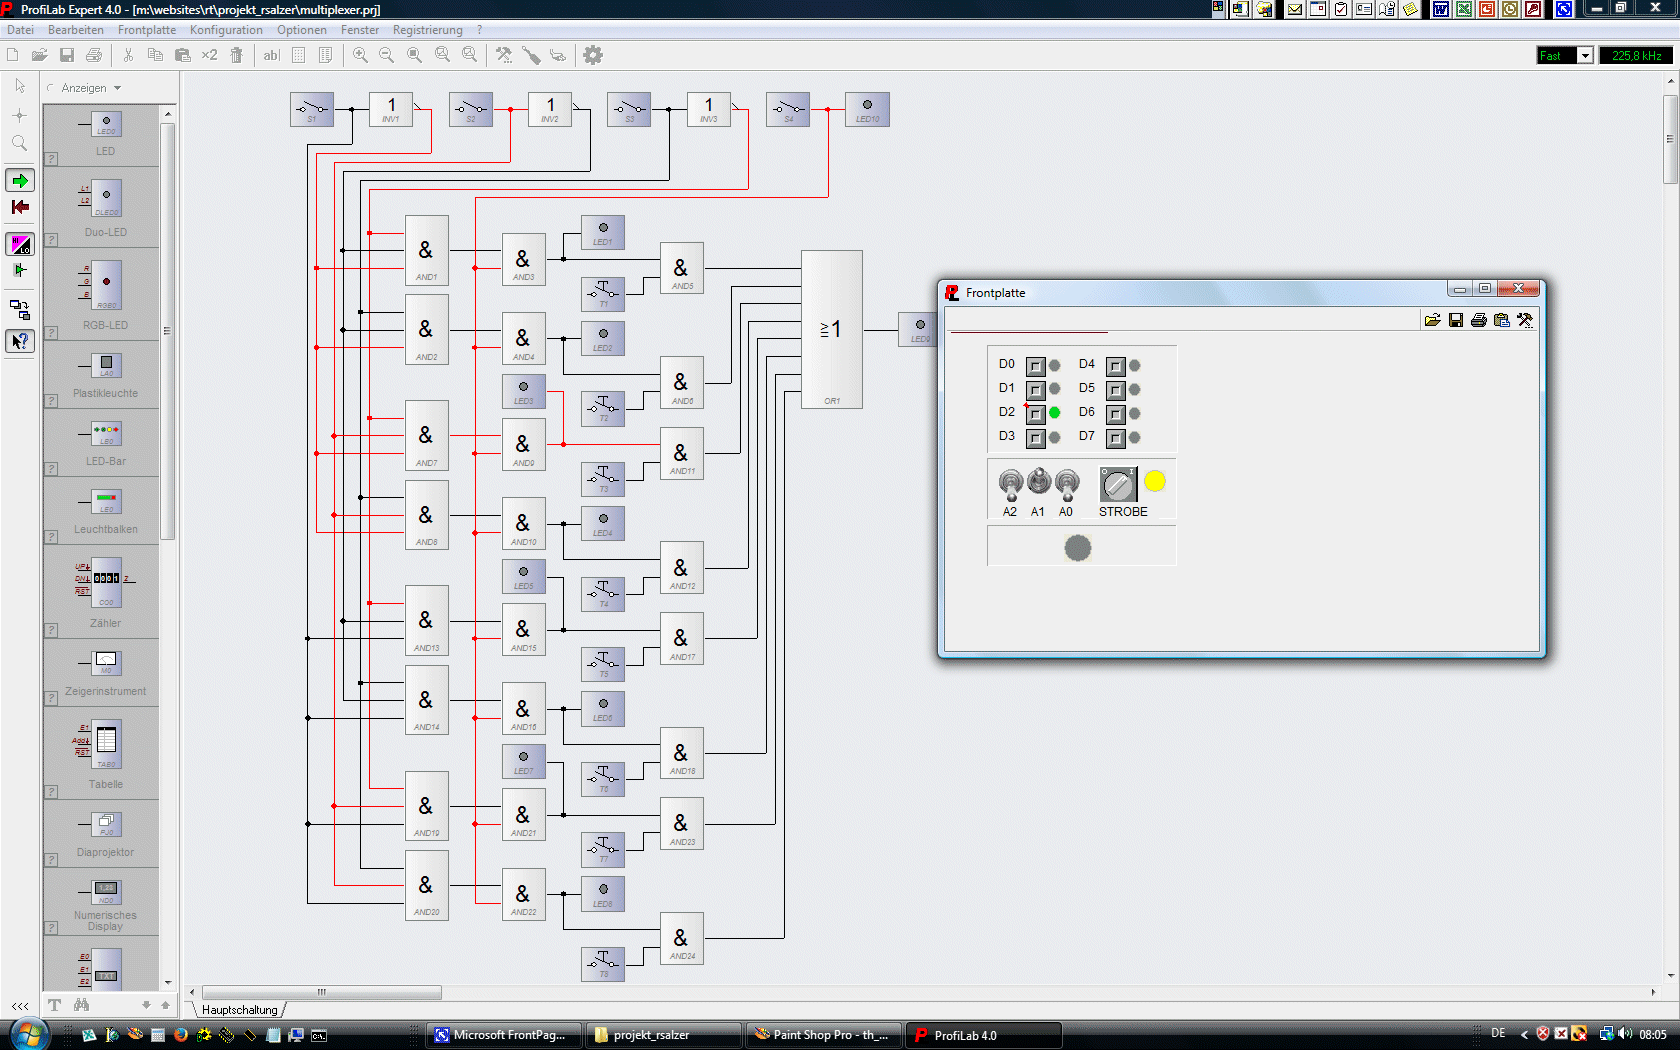Toggle the HI/LO level display icon

pyautogui.click(x=20, y=244)
